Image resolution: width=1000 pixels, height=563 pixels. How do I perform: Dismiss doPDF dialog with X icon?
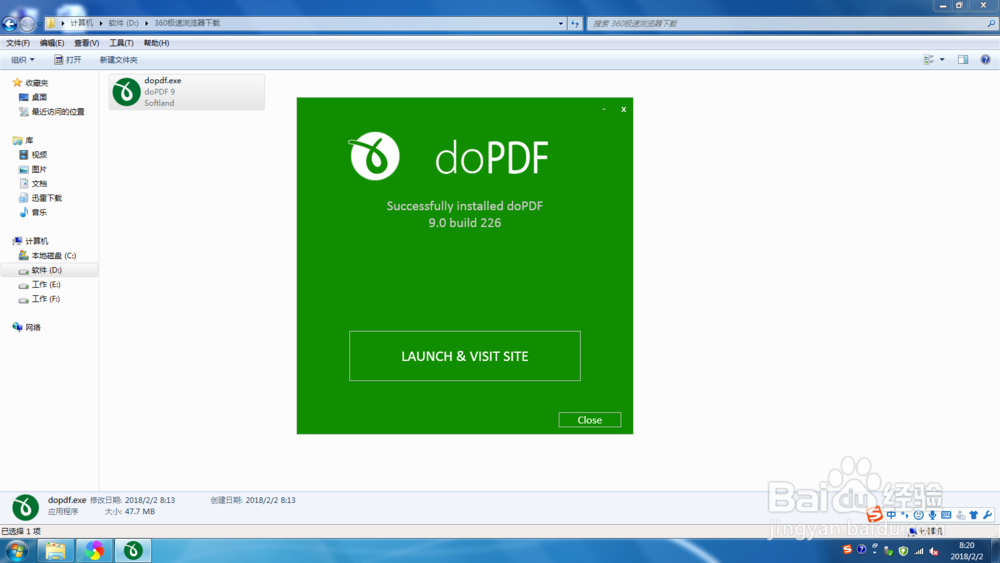pos(623,110)
